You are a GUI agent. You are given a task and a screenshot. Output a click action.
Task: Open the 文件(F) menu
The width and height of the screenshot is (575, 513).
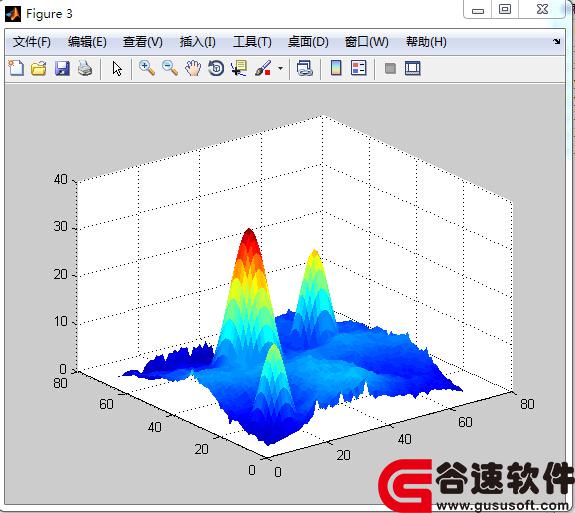pos(32,42)
